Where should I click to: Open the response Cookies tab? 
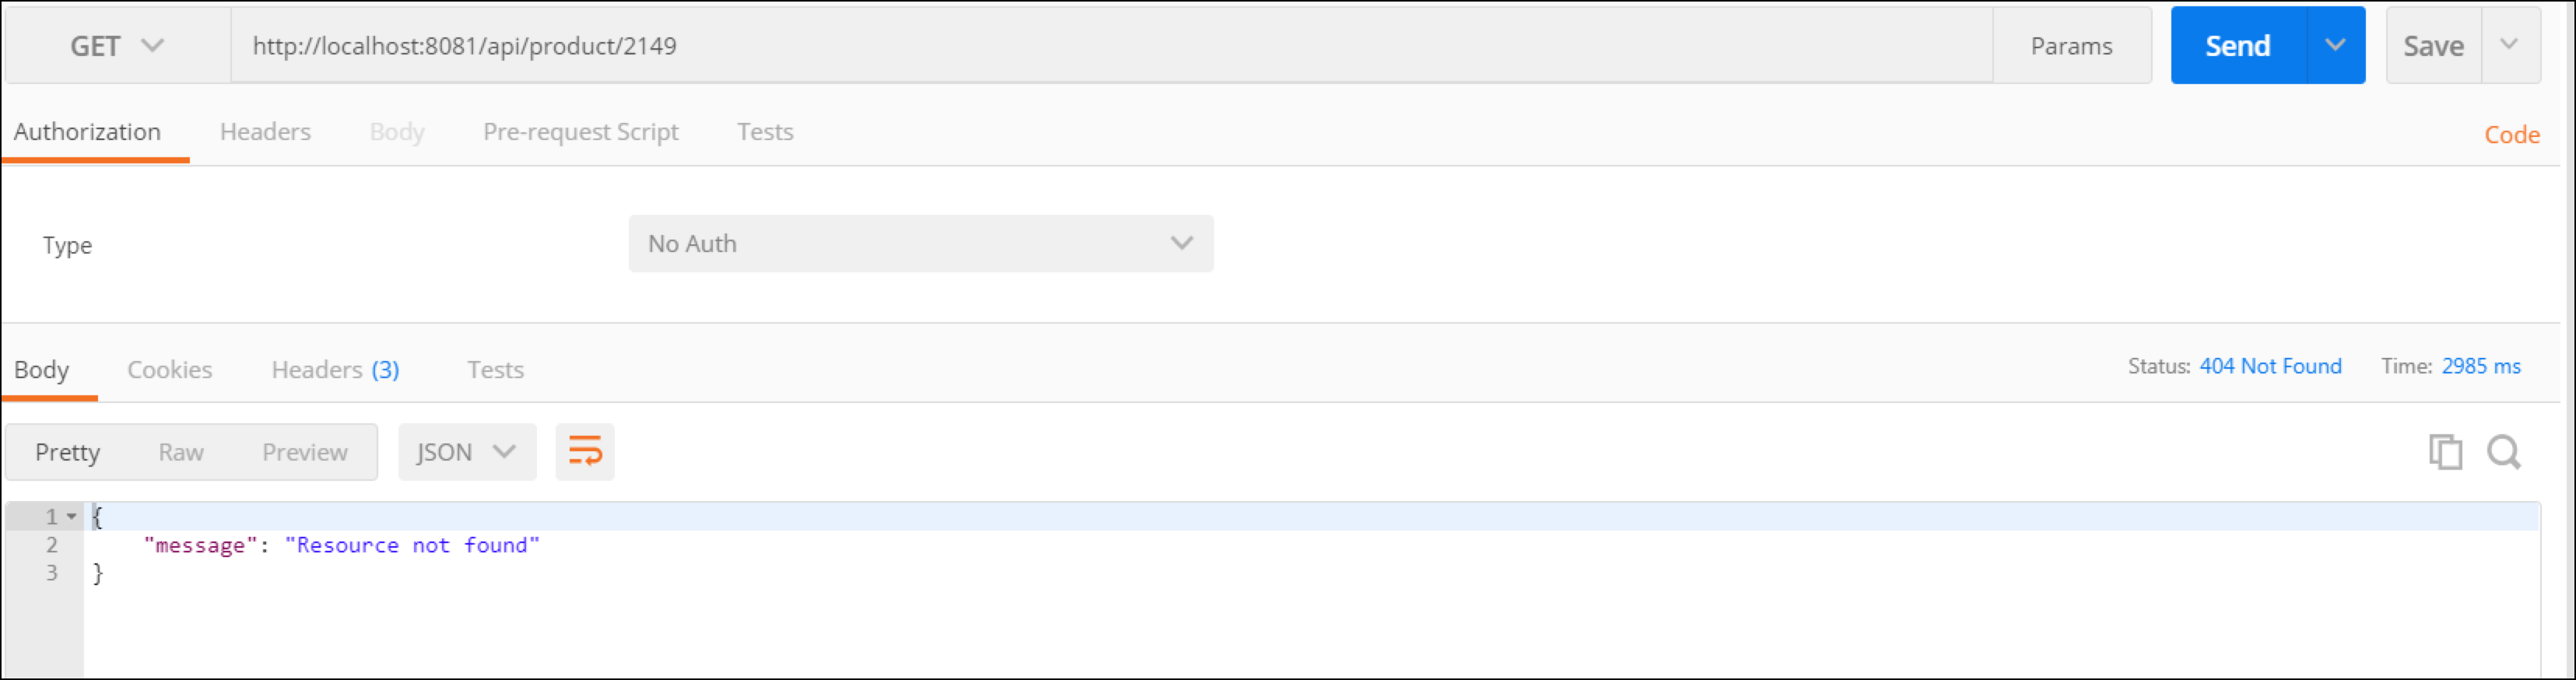pos(169,370)
